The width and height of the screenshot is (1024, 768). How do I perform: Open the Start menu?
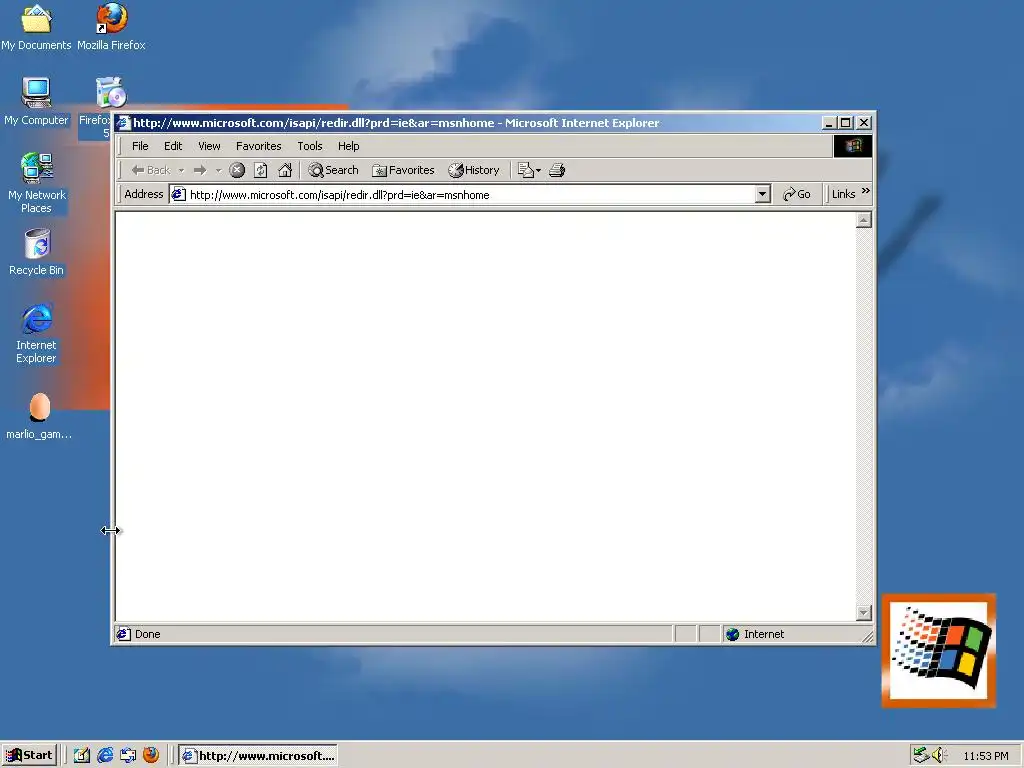pyautogui.click(x=29, y=755)
